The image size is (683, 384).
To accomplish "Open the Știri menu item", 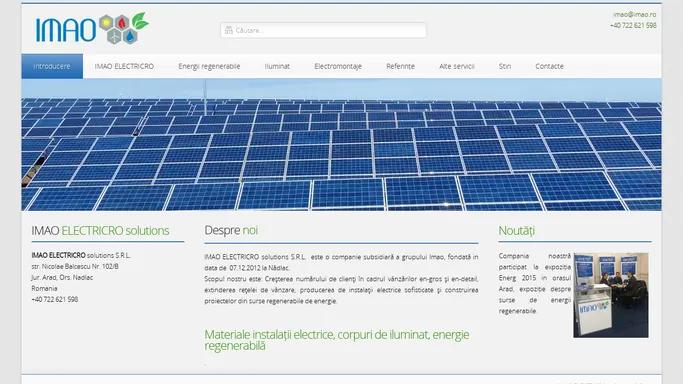I will pyautogui.click(x=505, y=66).
